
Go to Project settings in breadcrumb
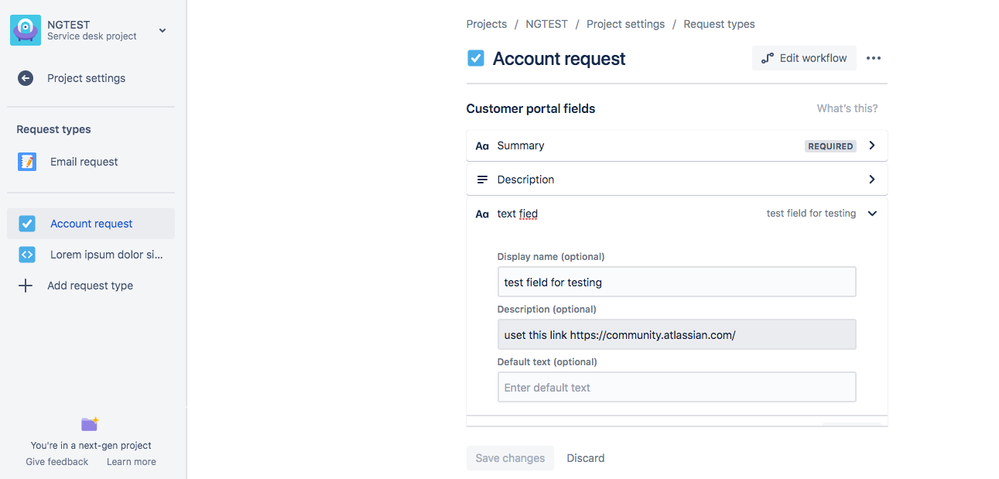click(x=625, y=24)
